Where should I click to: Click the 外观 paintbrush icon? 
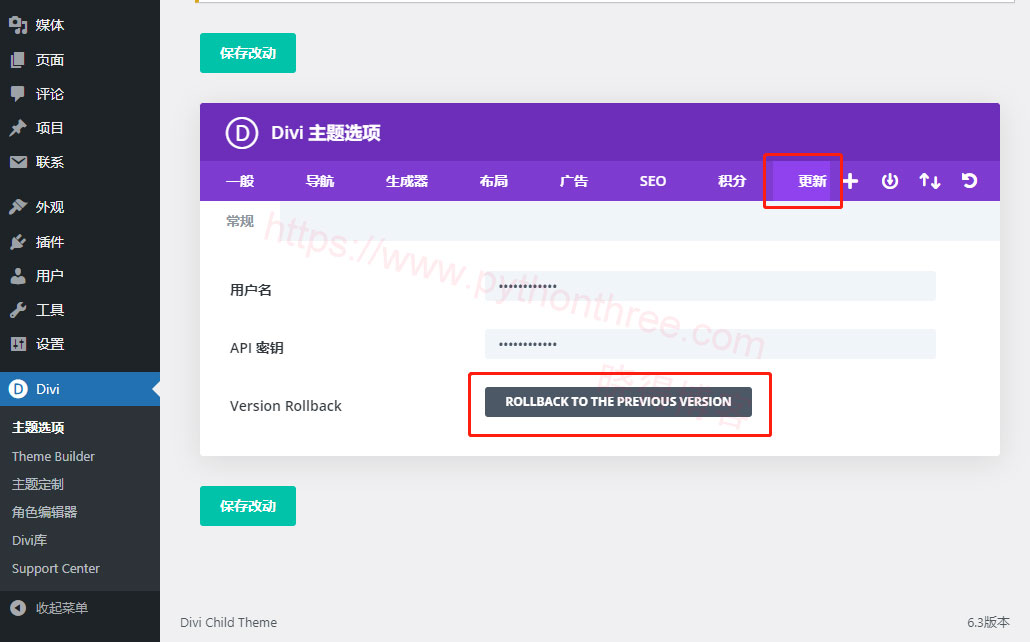pos(18,207)
